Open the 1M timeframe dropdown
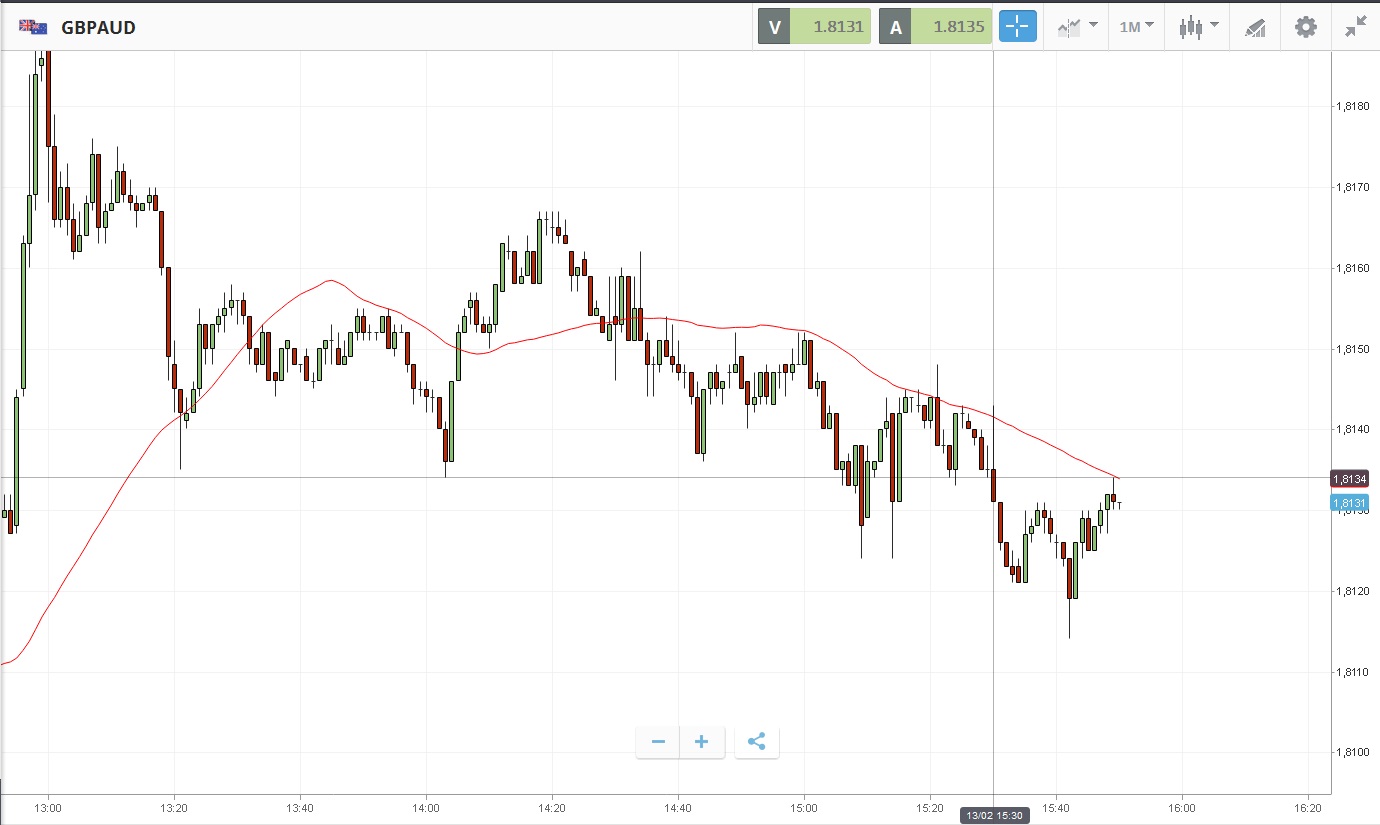The height and width of the screenshot is (825, 1380). (1136, 27)
